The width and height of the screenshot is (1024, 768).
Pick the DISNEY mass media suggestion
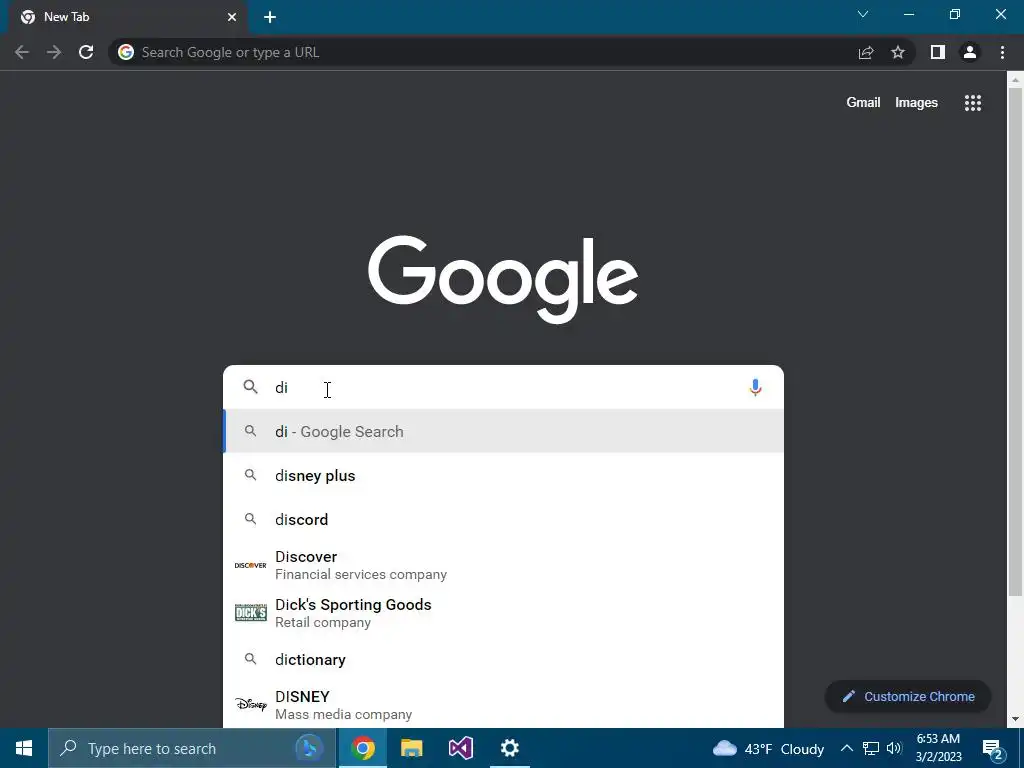coord(504,705)
